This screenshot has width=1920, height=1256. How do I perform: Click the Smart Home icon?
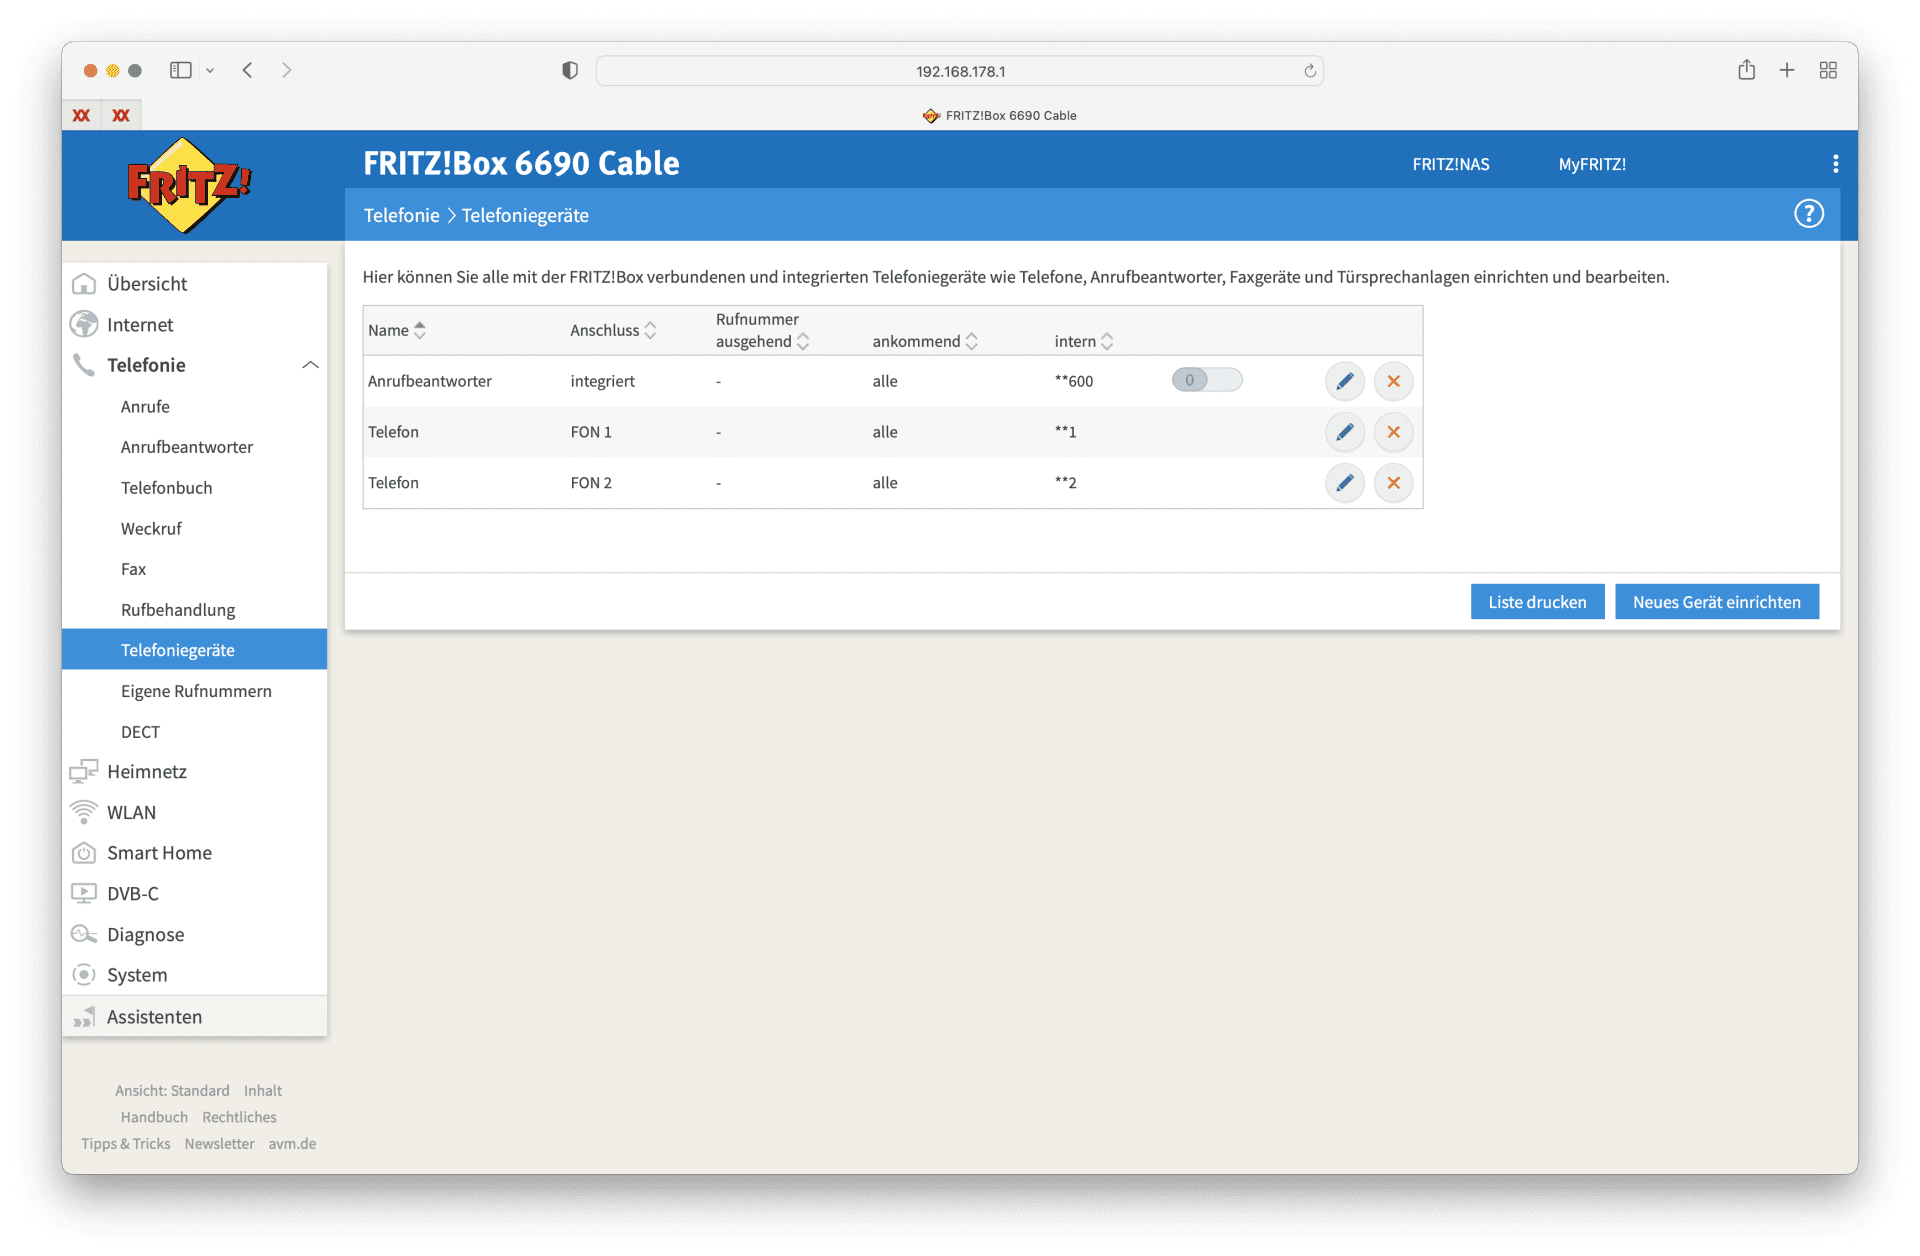pos(84,853)
